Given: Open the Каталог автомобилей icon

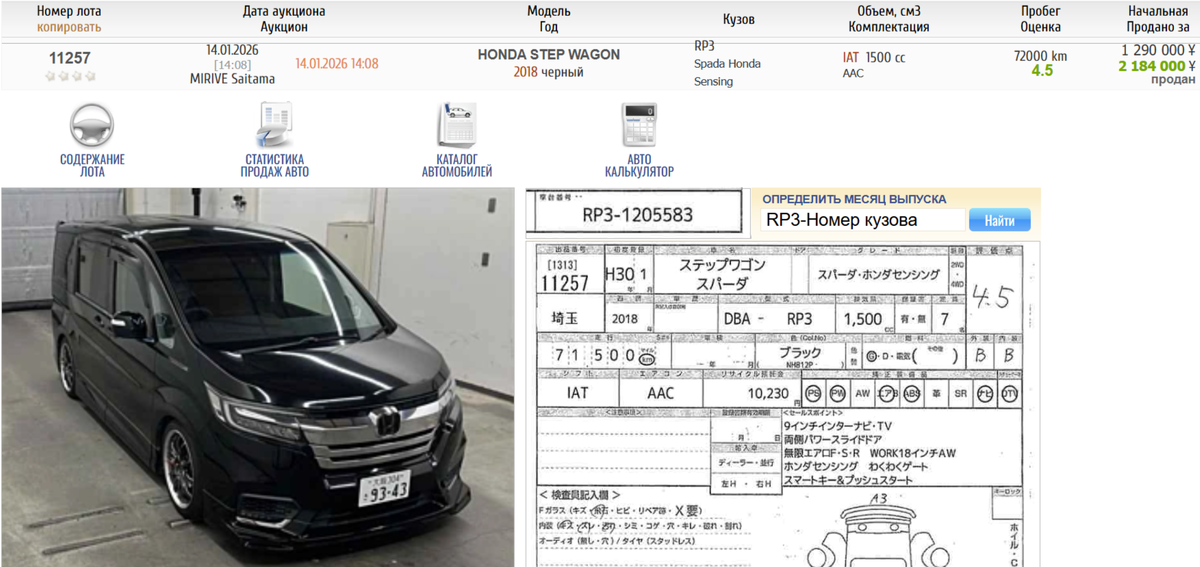Looking at the screenshot, I should [456, 125].
